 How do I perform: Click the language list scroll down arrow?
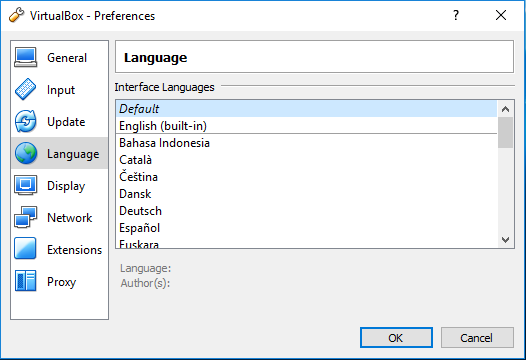click(506, 240)
